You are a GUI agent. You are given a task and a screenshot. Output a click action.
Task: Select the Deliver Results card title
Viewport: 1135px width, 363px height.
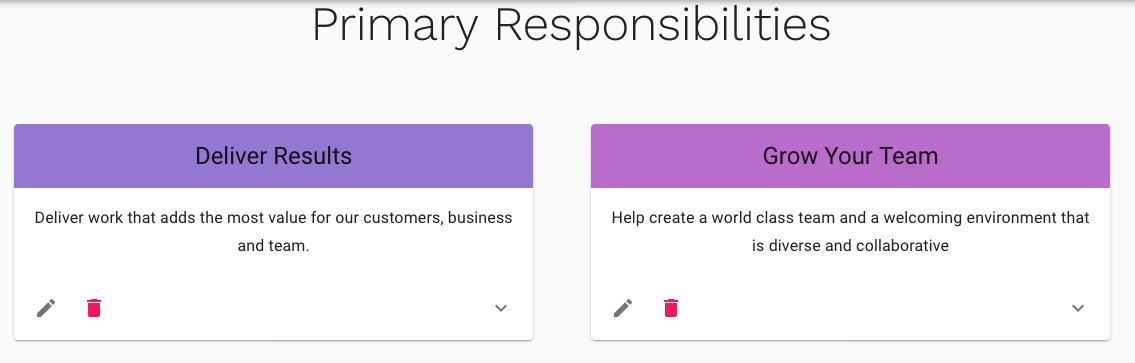274,156
